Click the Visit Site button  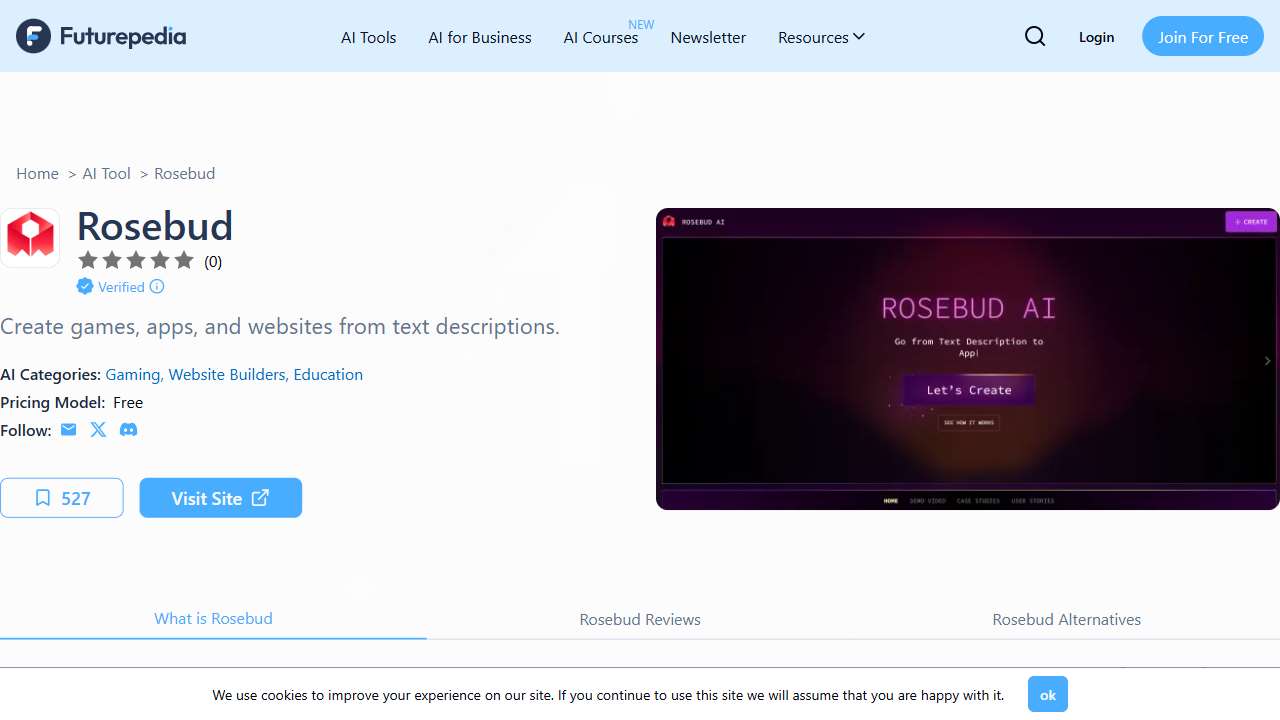point(221,498)
